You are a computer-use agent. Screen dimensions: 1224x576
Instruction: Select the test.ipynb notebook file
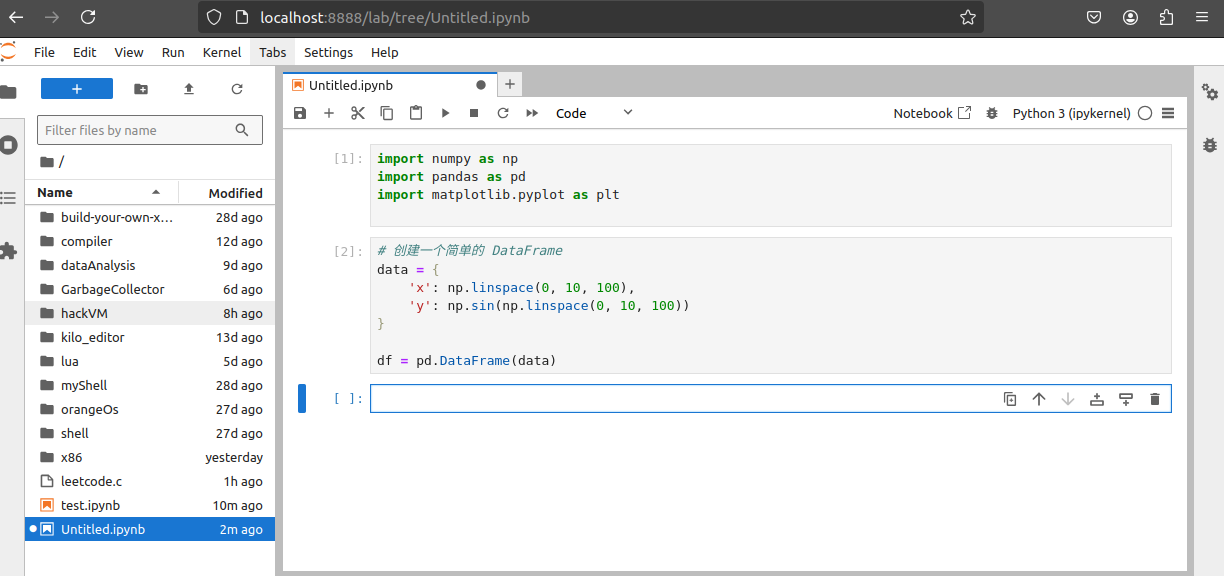150,505
